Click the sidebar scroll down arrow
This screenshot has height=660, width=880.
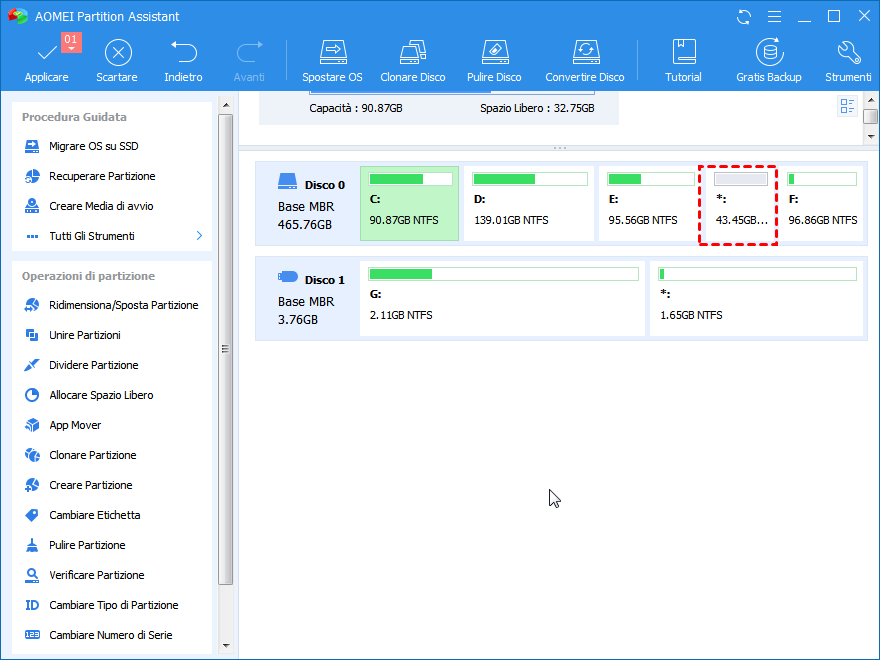226,646
